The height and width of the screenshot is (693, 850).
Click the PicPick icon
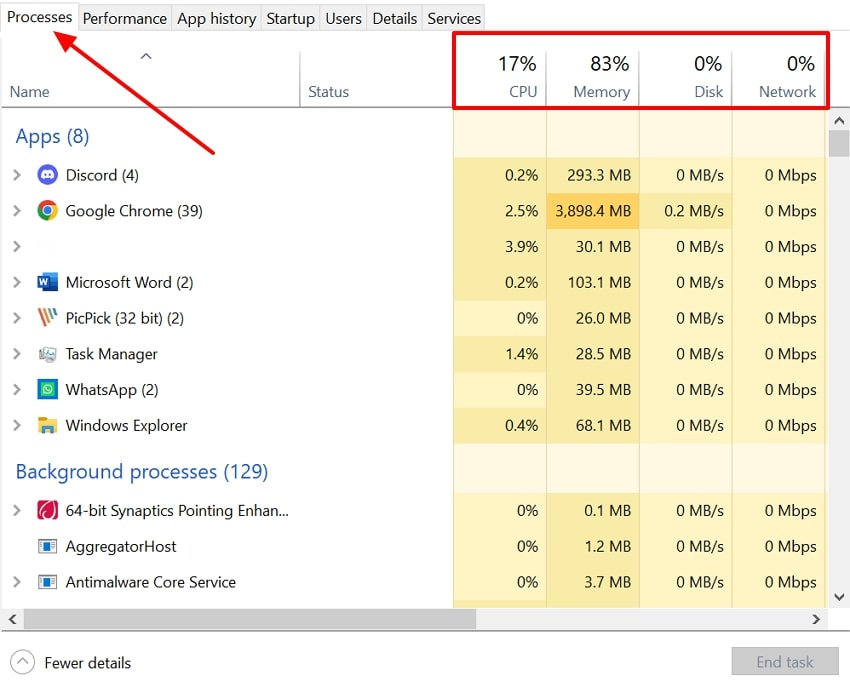pyautogui.click(x=47, y=318)
